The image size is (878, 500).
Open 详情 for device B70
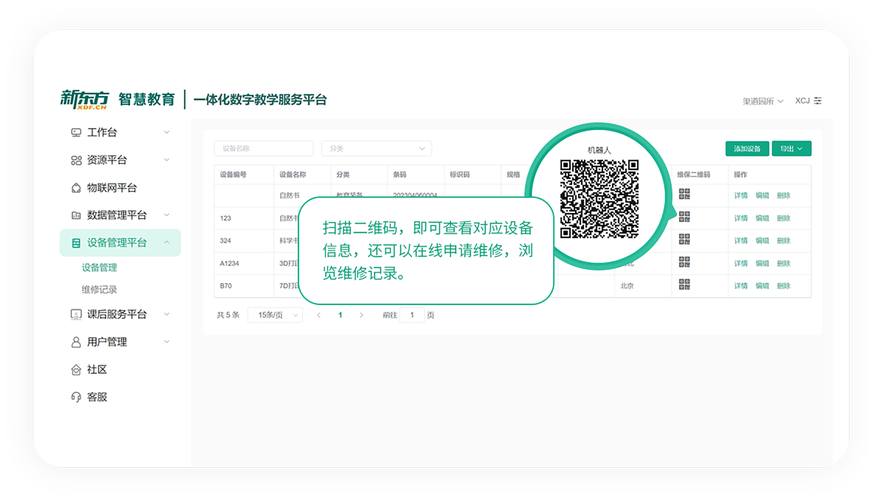(741, 286)
